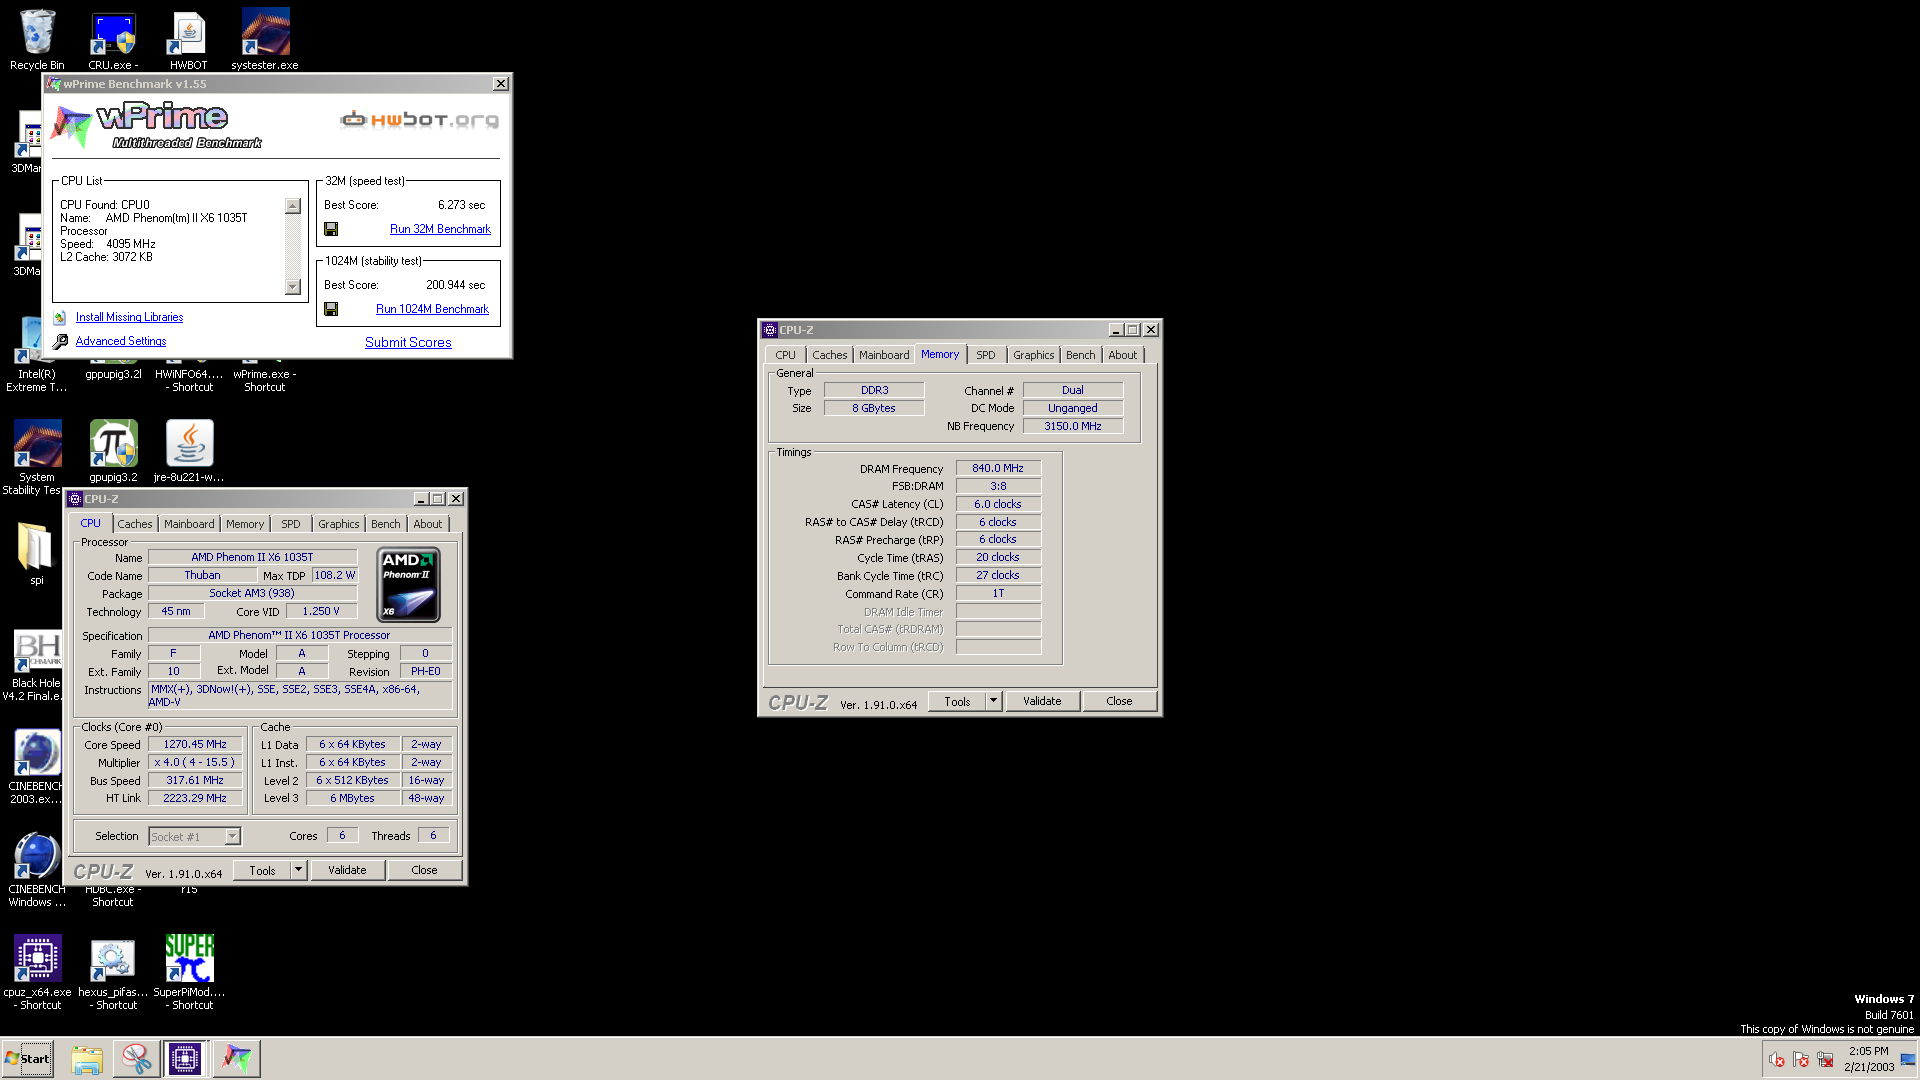Screen dimensions: 1920x1080
Task: Click CPU List scrollbar down arrow
Action: pyautogui.click(x=293, y=287)
